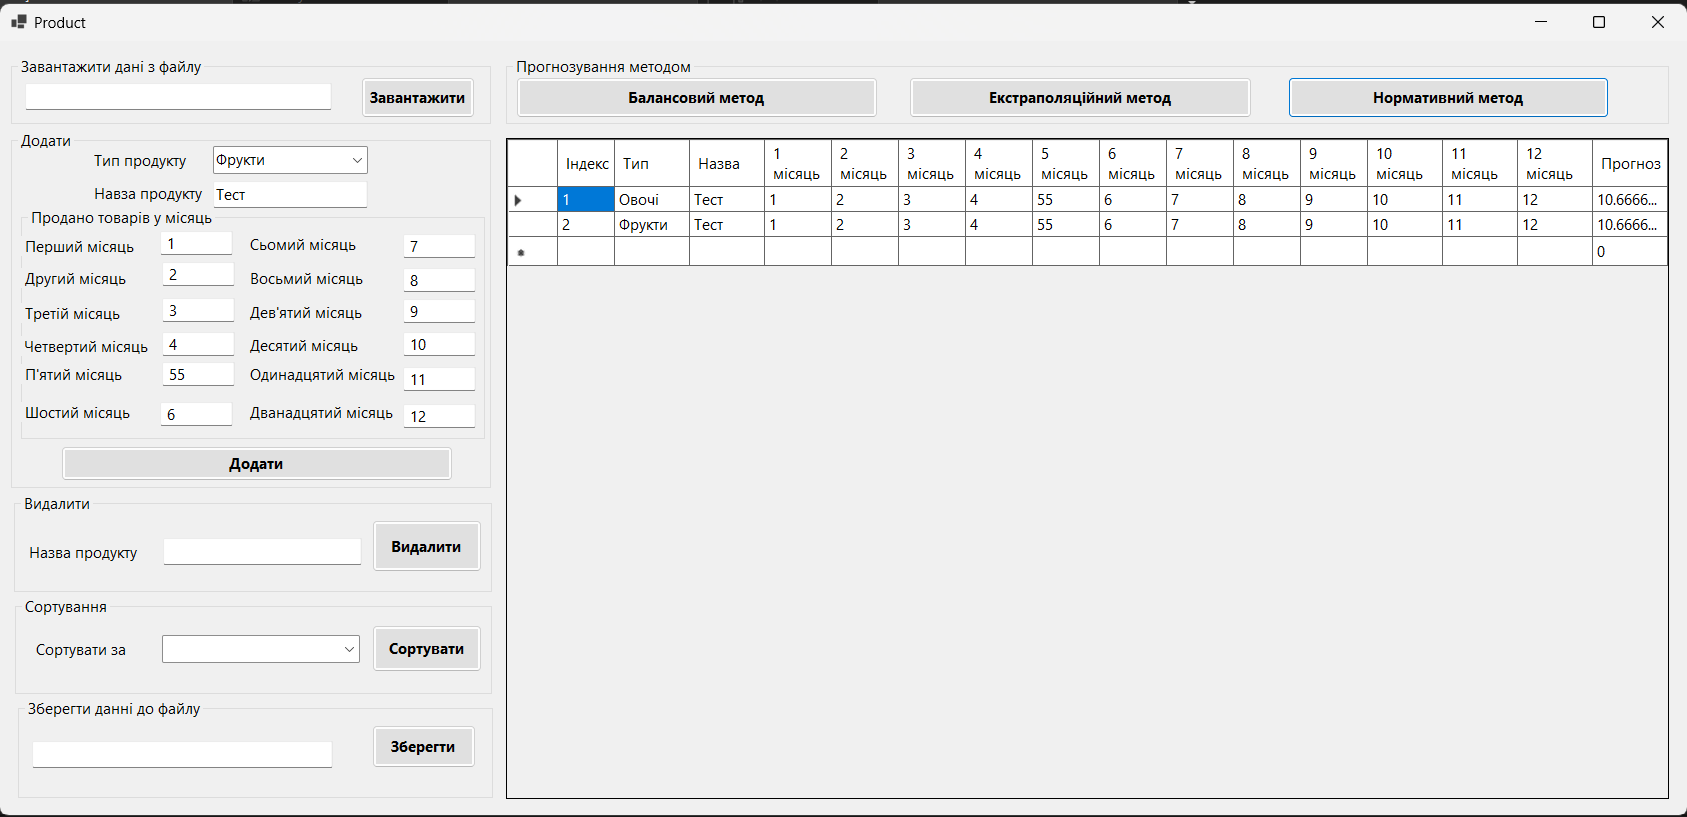Screen dimensions: 1687x817
Task: Click the Завантажити button
Action: click(417, 98)
